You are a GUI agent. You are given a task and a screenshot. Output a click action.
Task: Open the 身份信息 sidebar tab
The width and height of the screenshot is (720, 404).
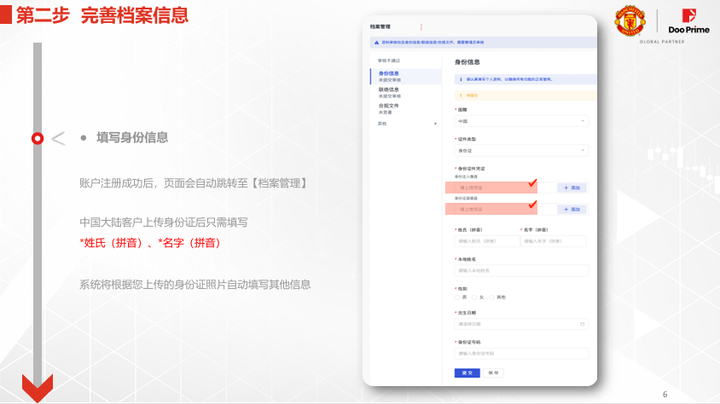click(406, 76)
